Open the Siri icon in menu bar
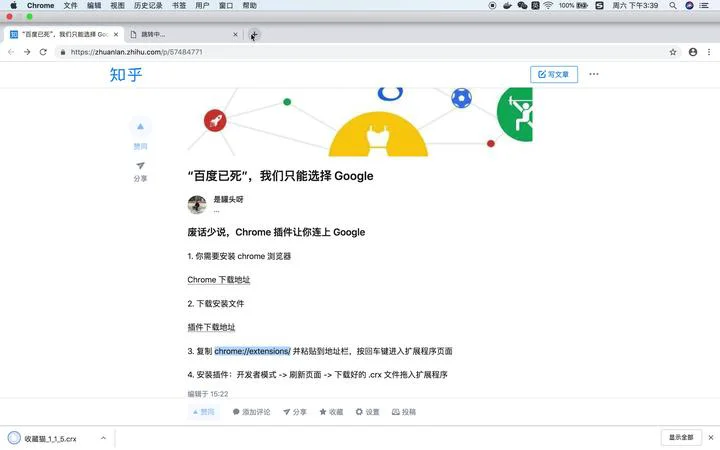Screen dimensions: 720x450 [x=689, y=6]
